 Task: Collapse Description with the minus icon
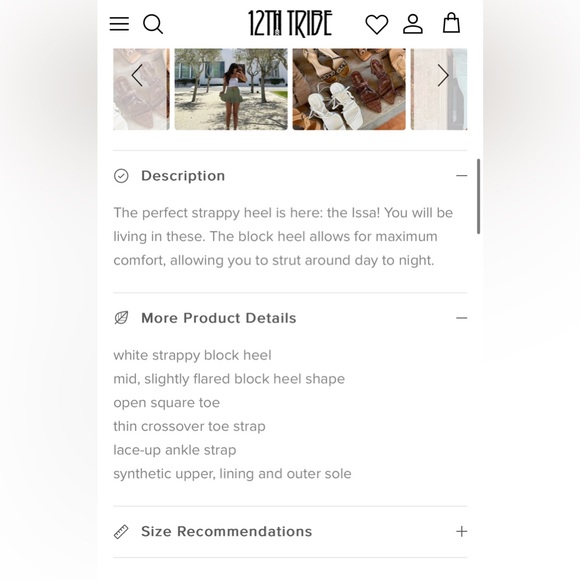point(461,176)
